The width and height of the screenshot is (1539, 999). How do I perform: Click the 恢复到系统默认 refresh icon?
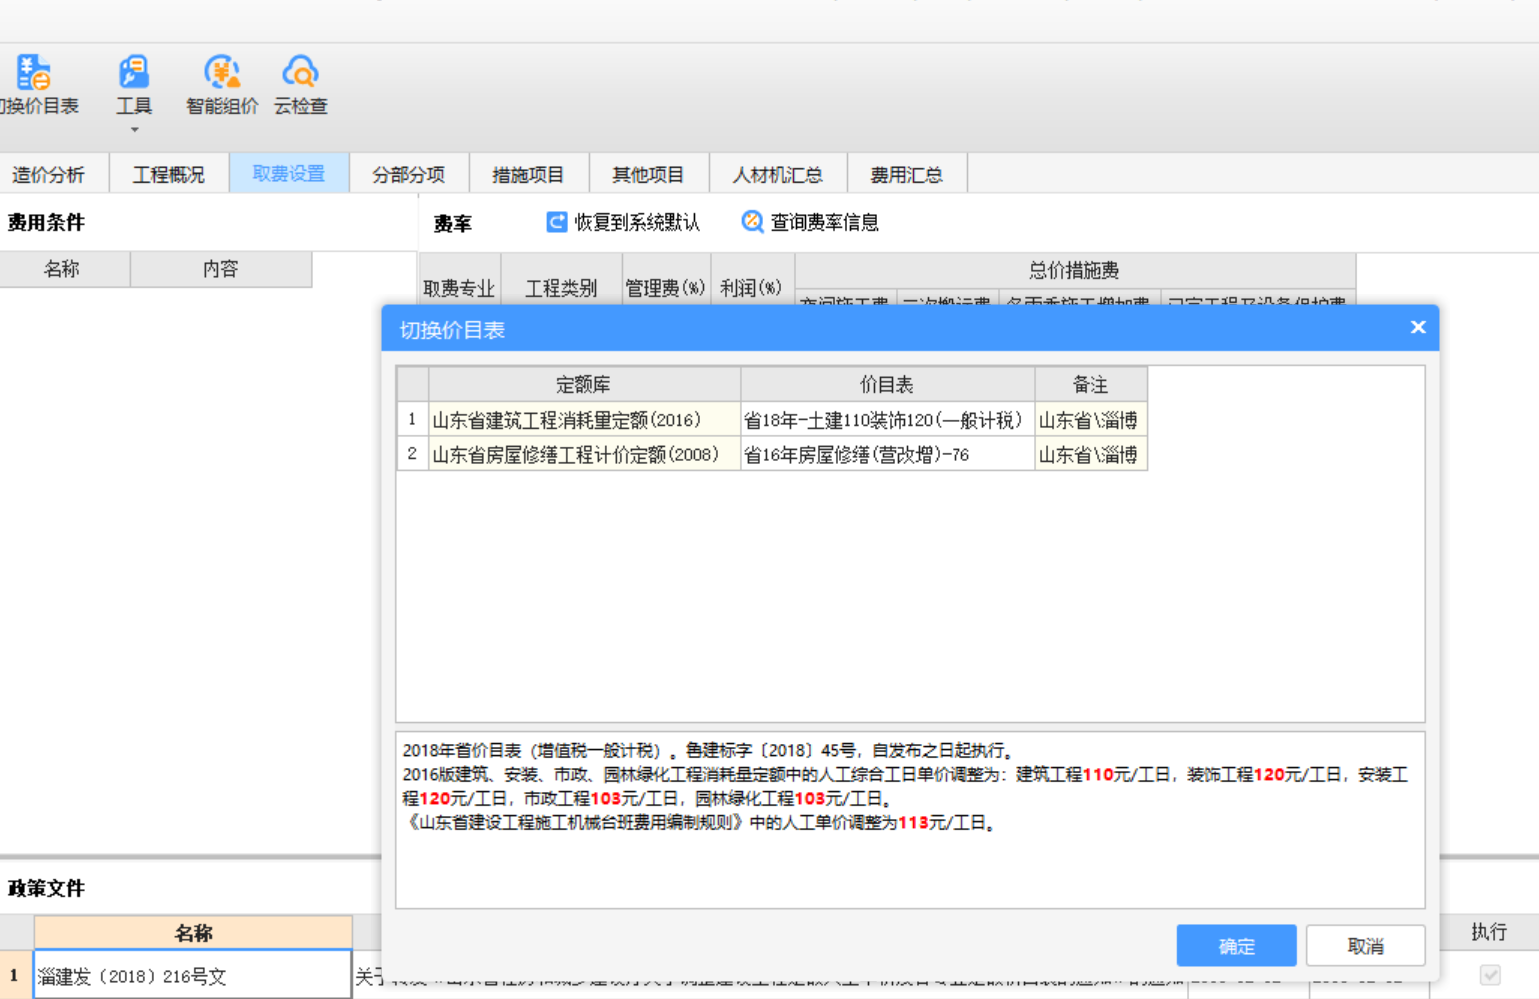557,222
